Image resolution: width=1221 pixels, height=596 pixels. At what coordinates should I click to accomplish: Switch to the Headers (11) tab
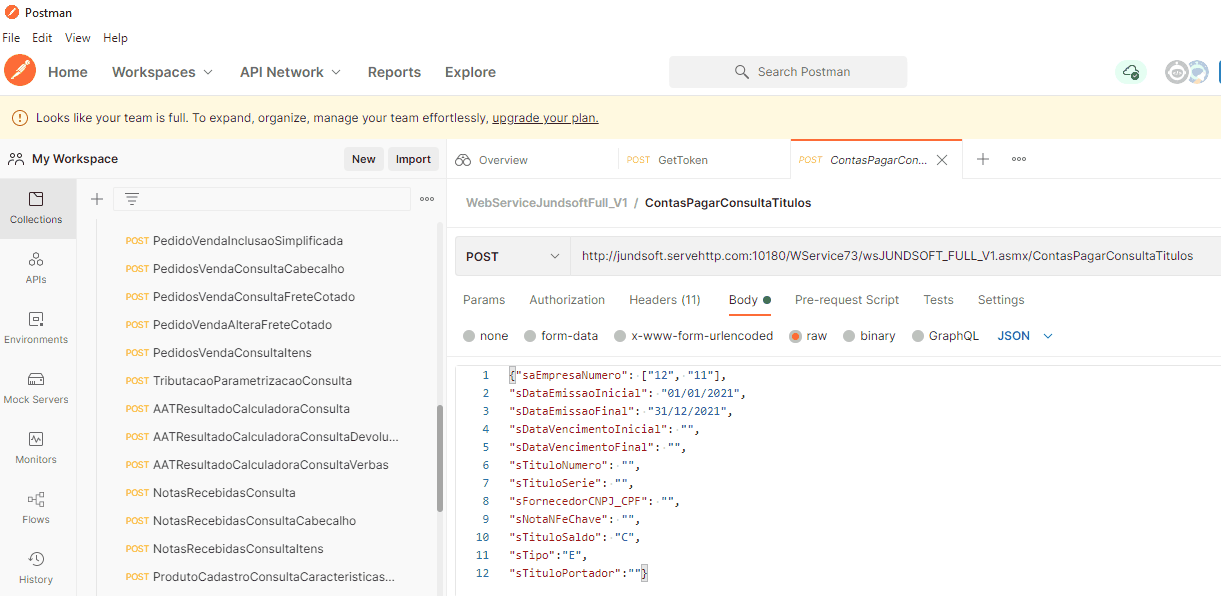tap(664, 300)
